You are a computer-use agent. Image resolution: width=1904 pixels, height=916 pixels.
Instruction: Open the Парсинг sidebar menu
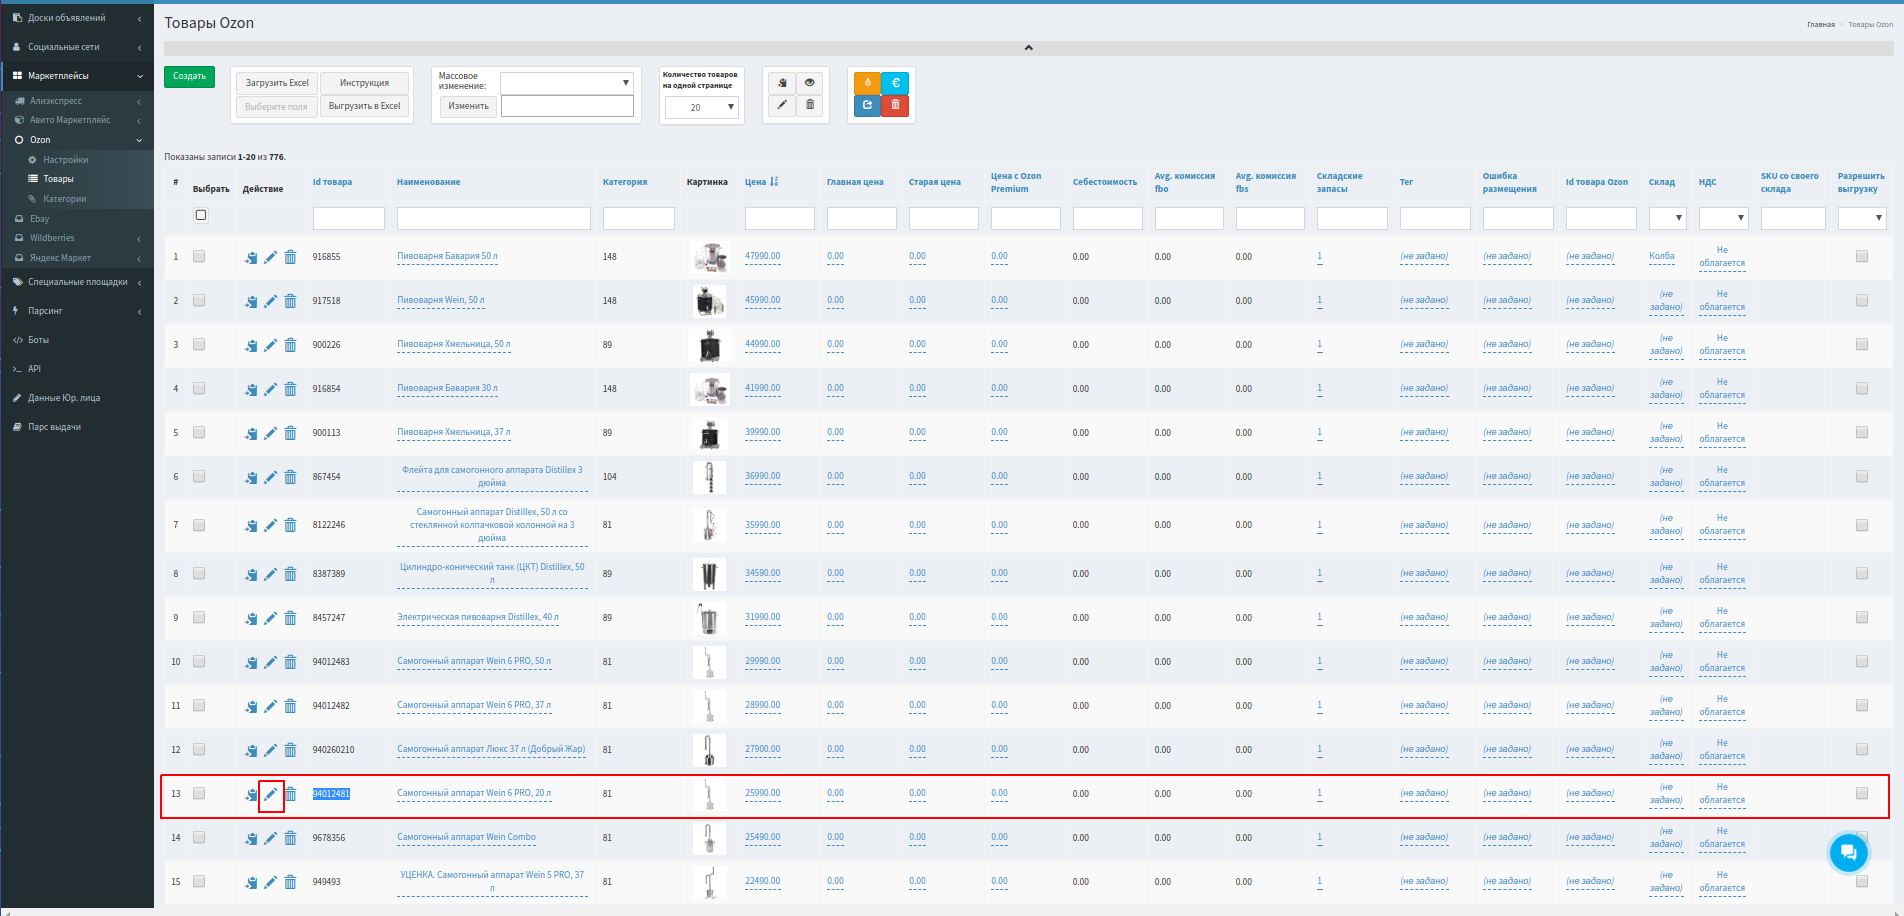click(46, 311)
